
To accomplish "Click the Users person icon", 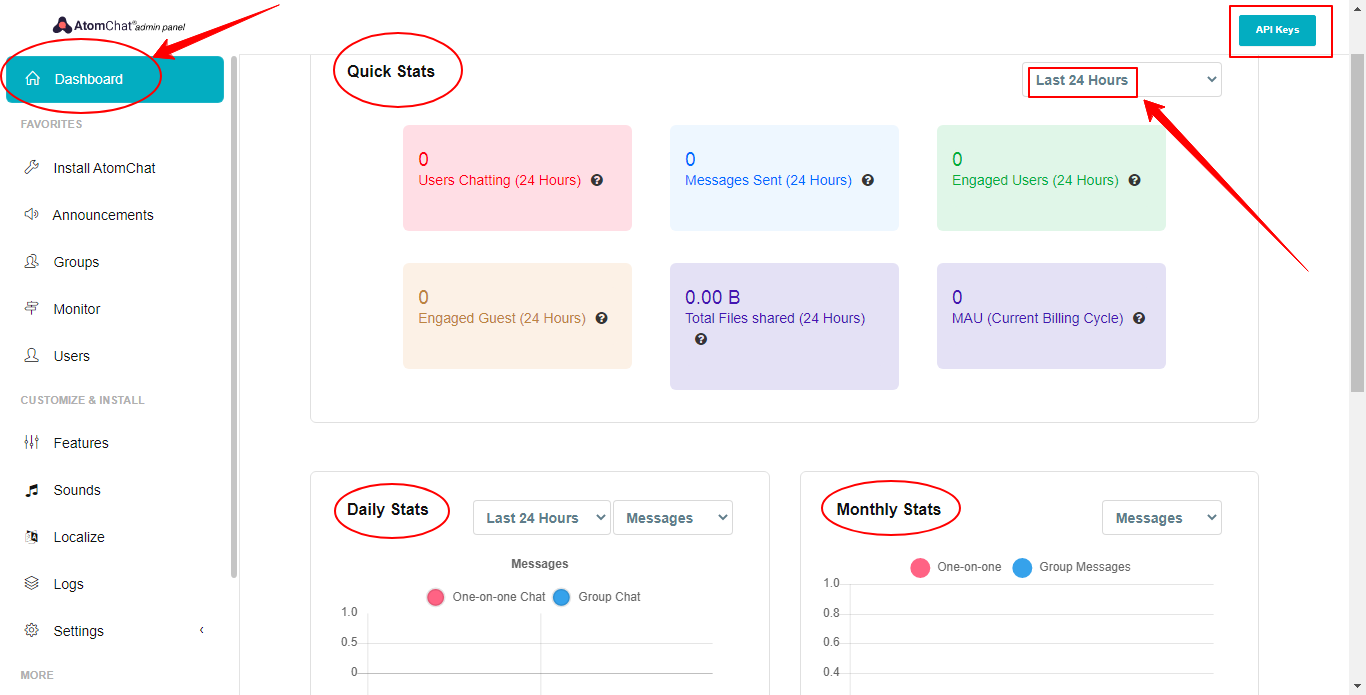I will tap(32, 356).
